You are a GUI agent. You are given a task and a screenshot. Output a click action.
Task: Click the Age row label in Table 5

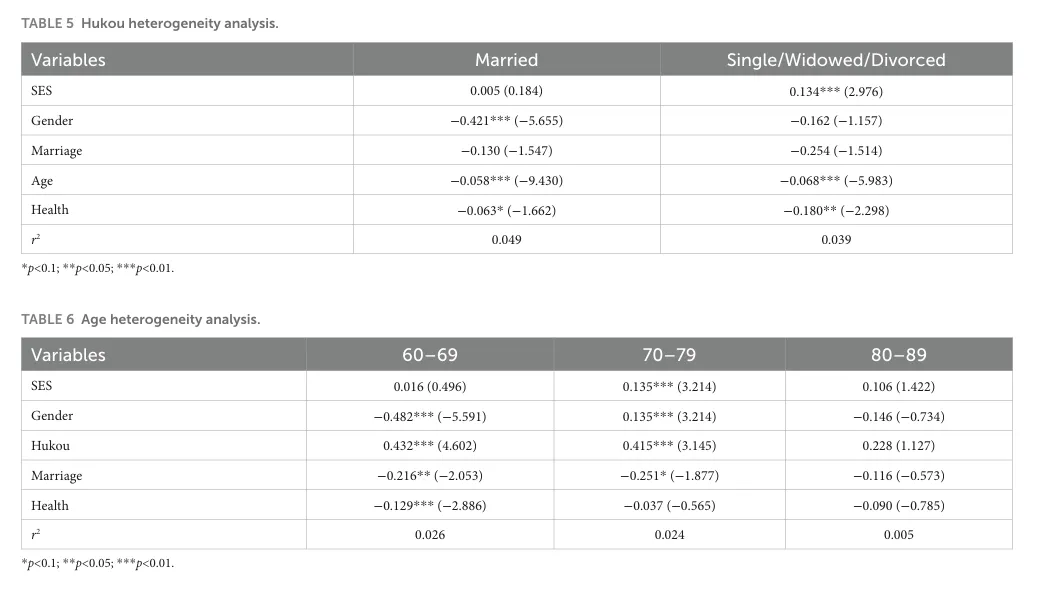[42, 181]
